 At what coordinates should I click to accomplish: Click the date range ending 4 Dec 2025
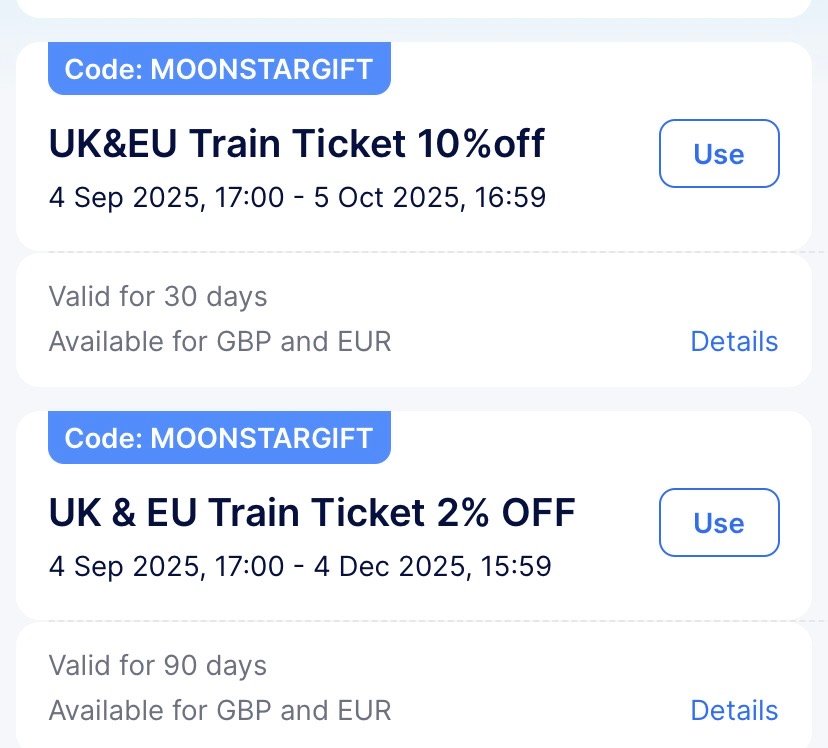click(300, 566)
